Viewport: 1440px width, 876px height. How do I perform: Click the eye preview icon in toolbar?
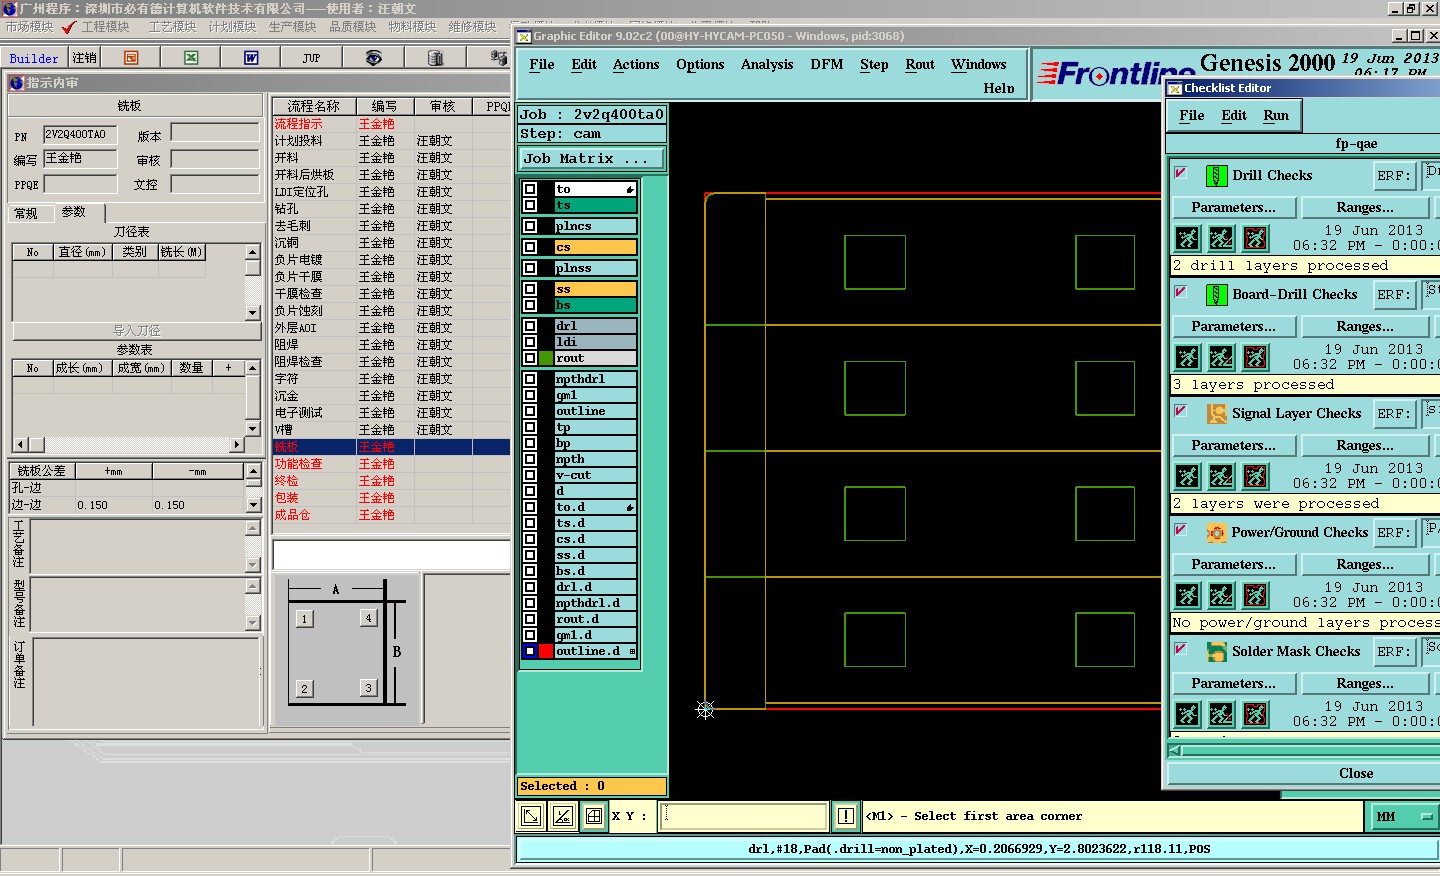coord(373,58)
